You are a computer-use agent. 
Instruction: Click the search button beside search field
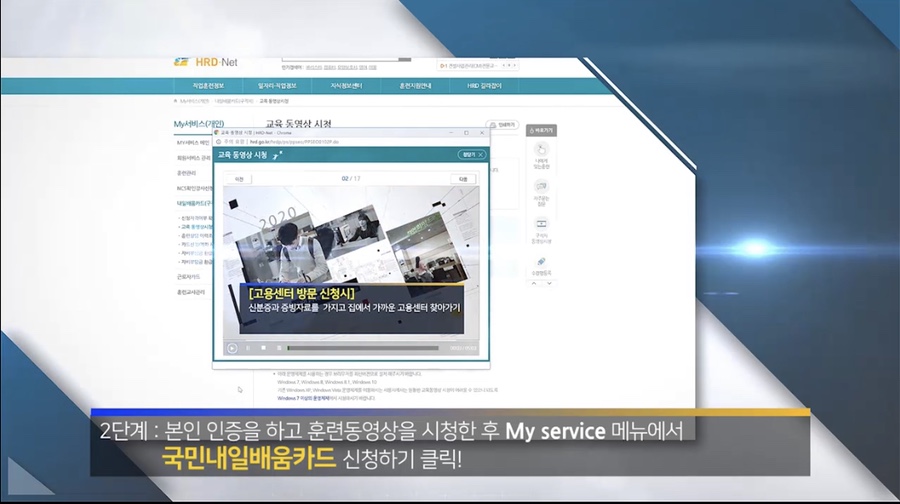(405, 59)
